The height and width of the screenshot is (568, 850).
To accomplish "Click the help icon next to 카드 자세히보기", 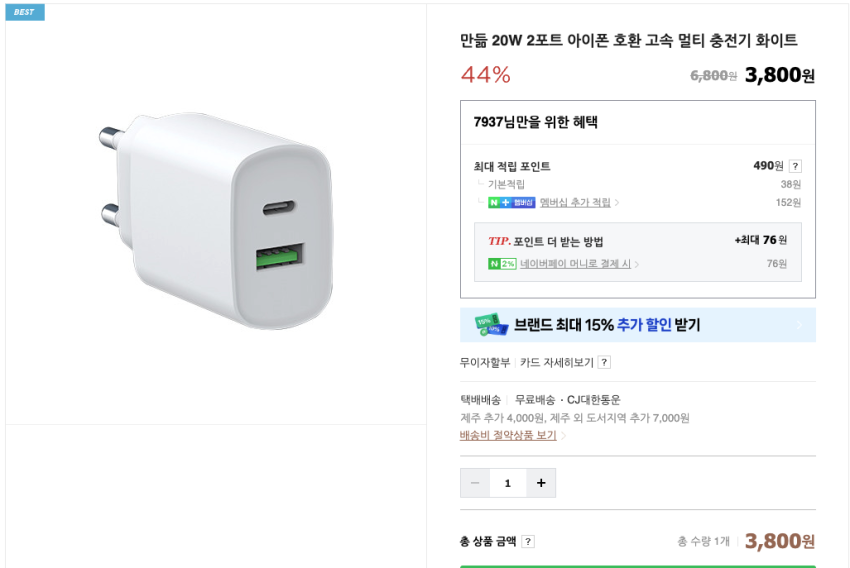I will 604,362.
